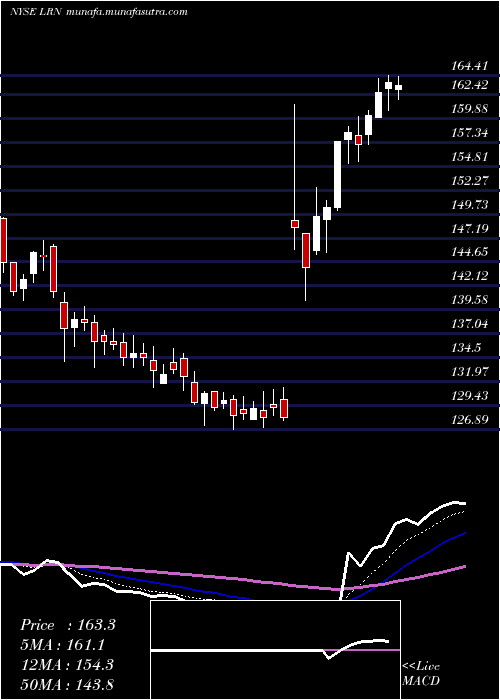
Task: Select the 152.27 price axis label
Action: 470,181
